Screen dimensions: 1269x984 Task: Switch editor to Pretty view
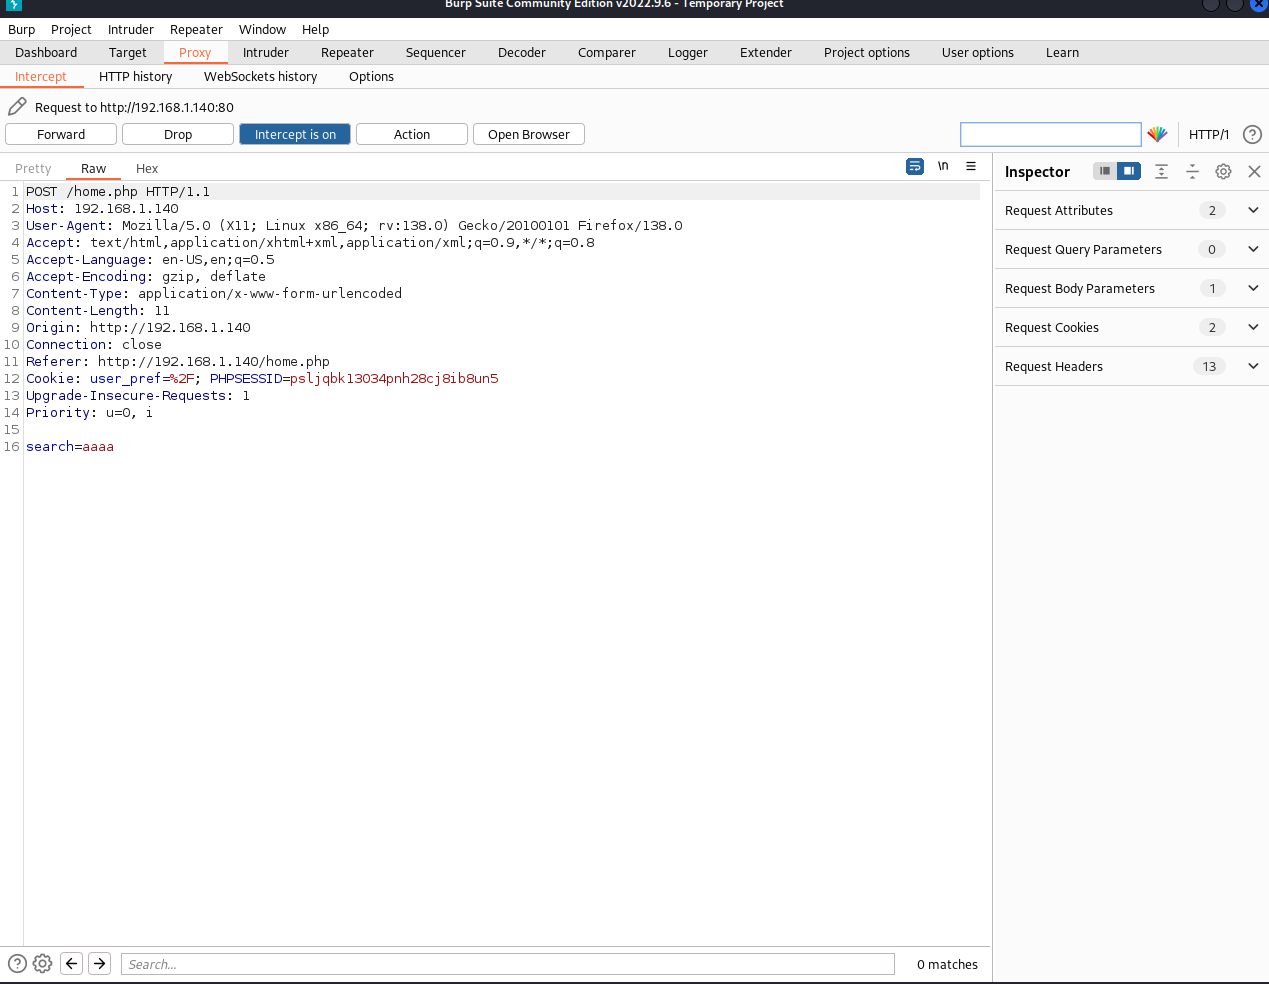pyautogui.click(x=33, y=168)
